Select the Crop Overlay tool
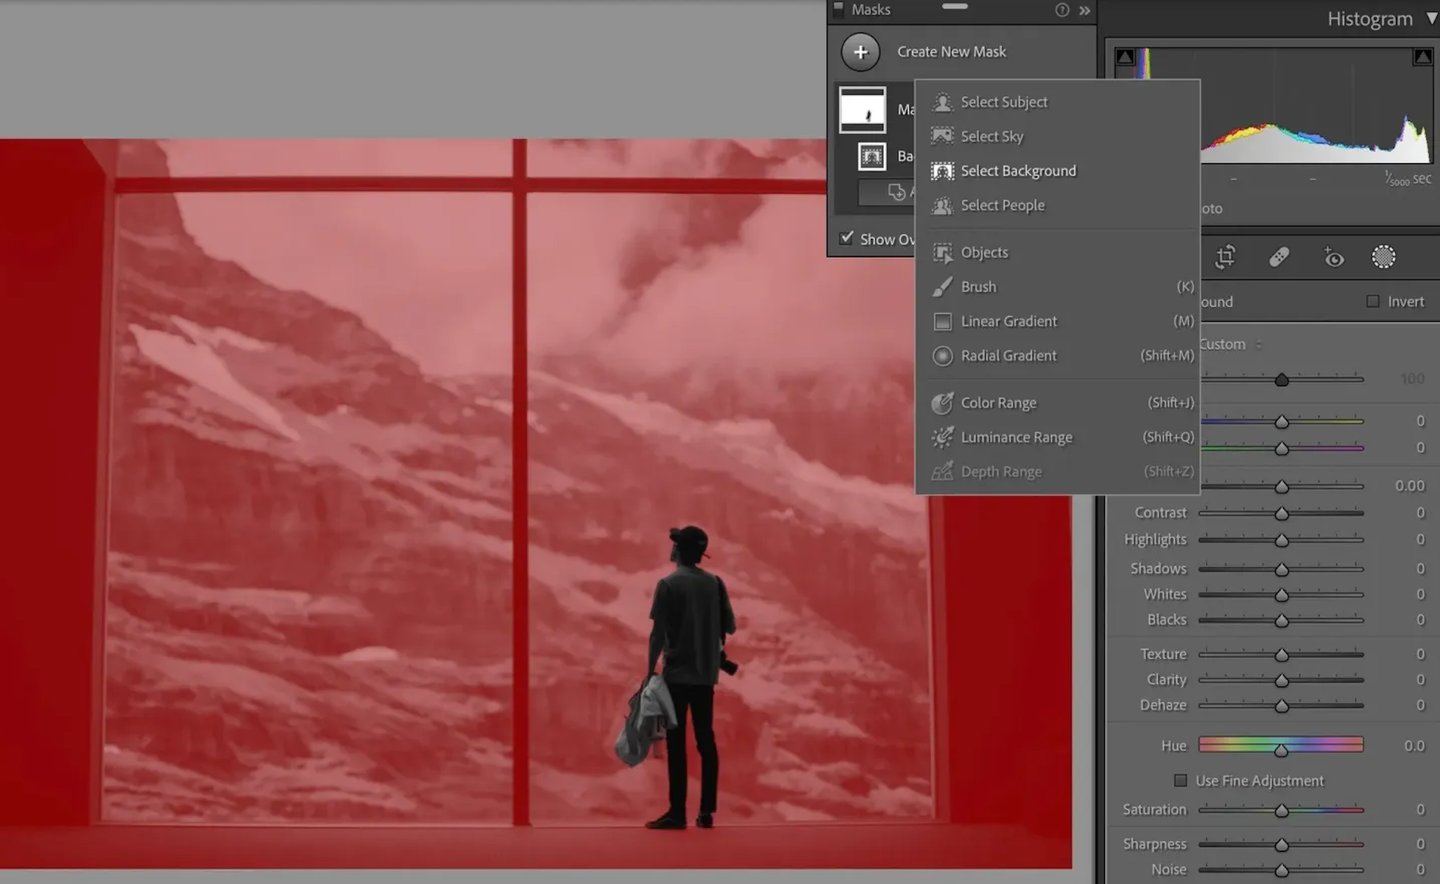Viewport: 1440px width, 884px height. pos(1225,257)
